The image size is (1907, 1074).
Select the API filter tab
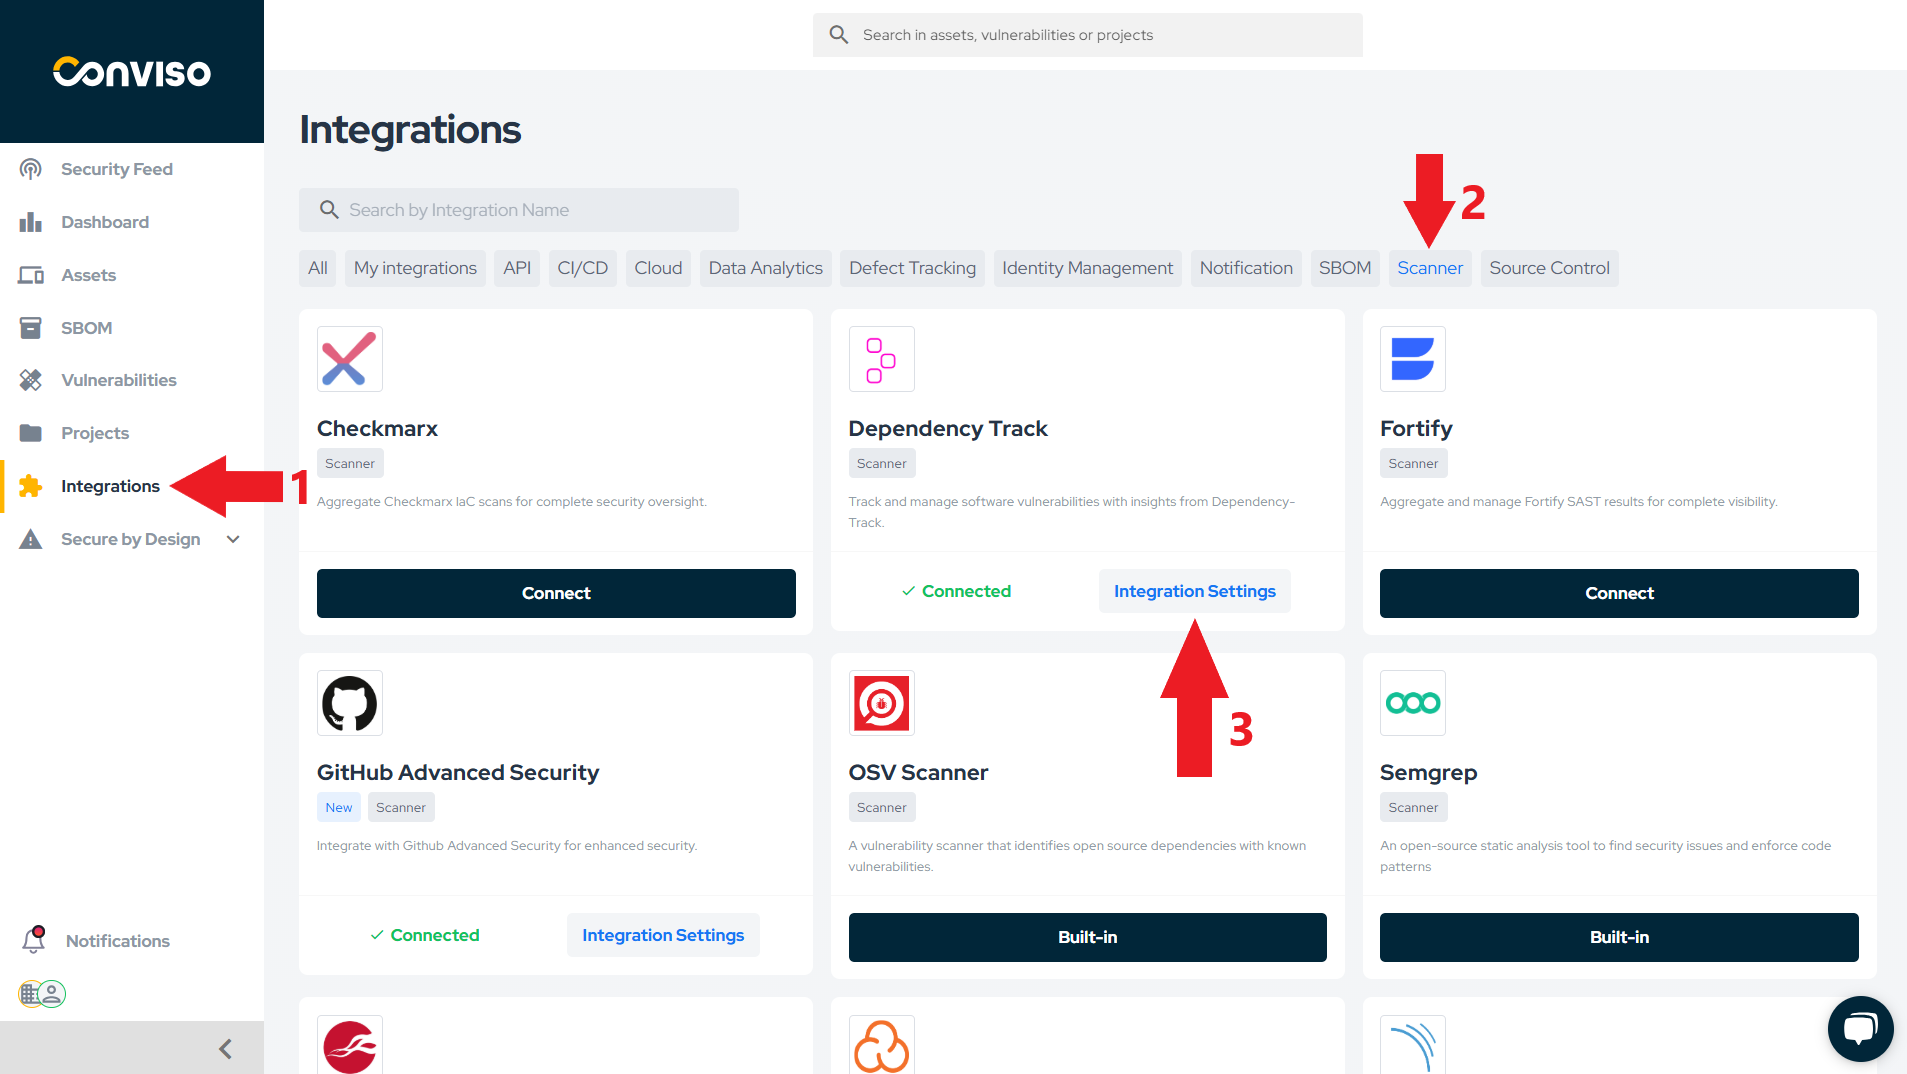[x=517, y=268]
